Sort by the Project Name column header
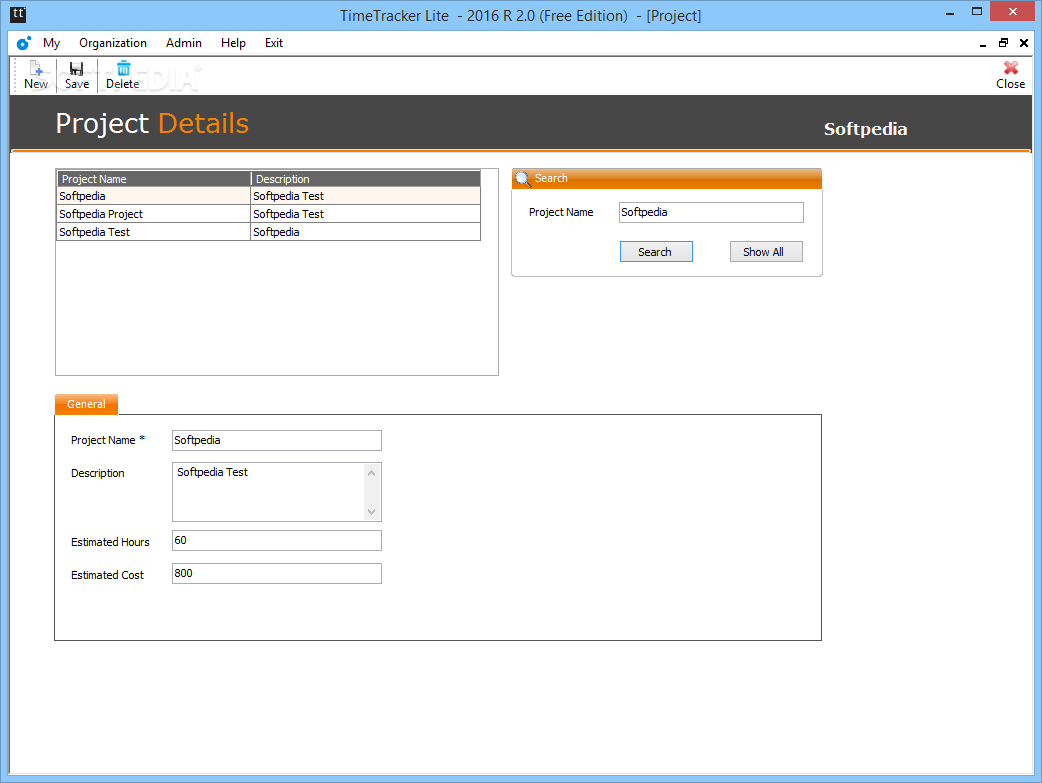The width and height of the screenshot is (1042, 783). click(x=154, y=179)
